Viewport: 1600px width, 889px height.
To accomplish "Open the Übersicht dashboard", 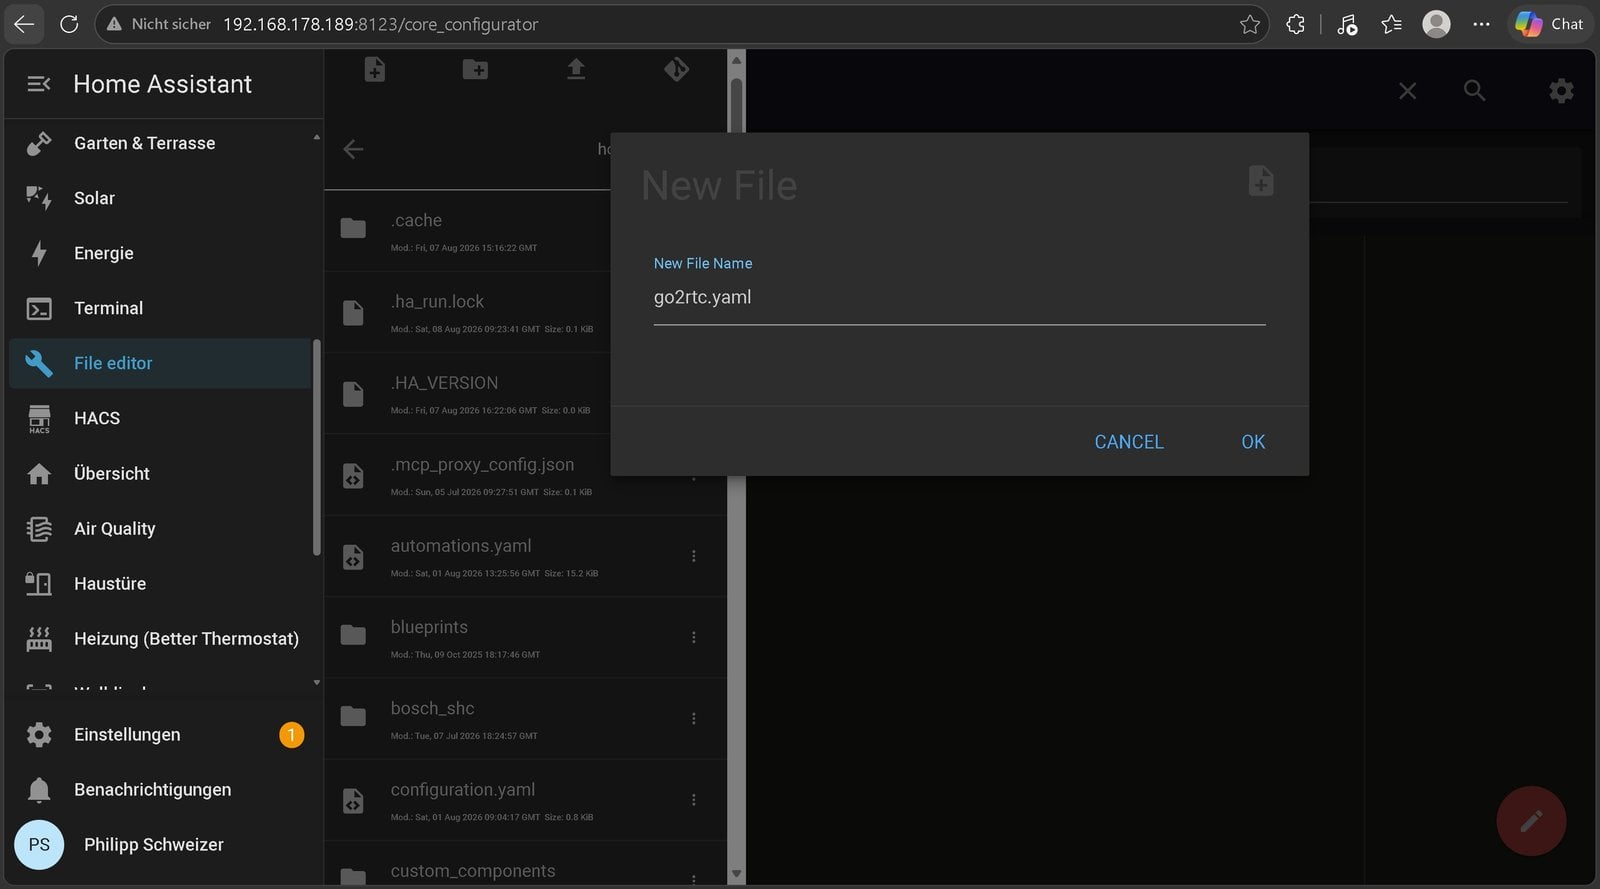I will pyautogui.click(x=160, y=473).
